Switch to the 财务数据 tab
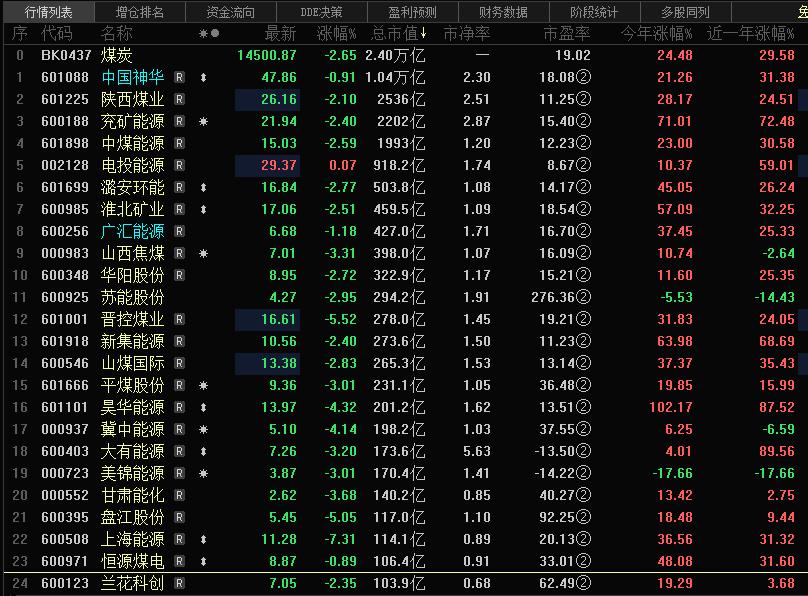The height and width of the screenshot is (596, 808). [503, 12]
